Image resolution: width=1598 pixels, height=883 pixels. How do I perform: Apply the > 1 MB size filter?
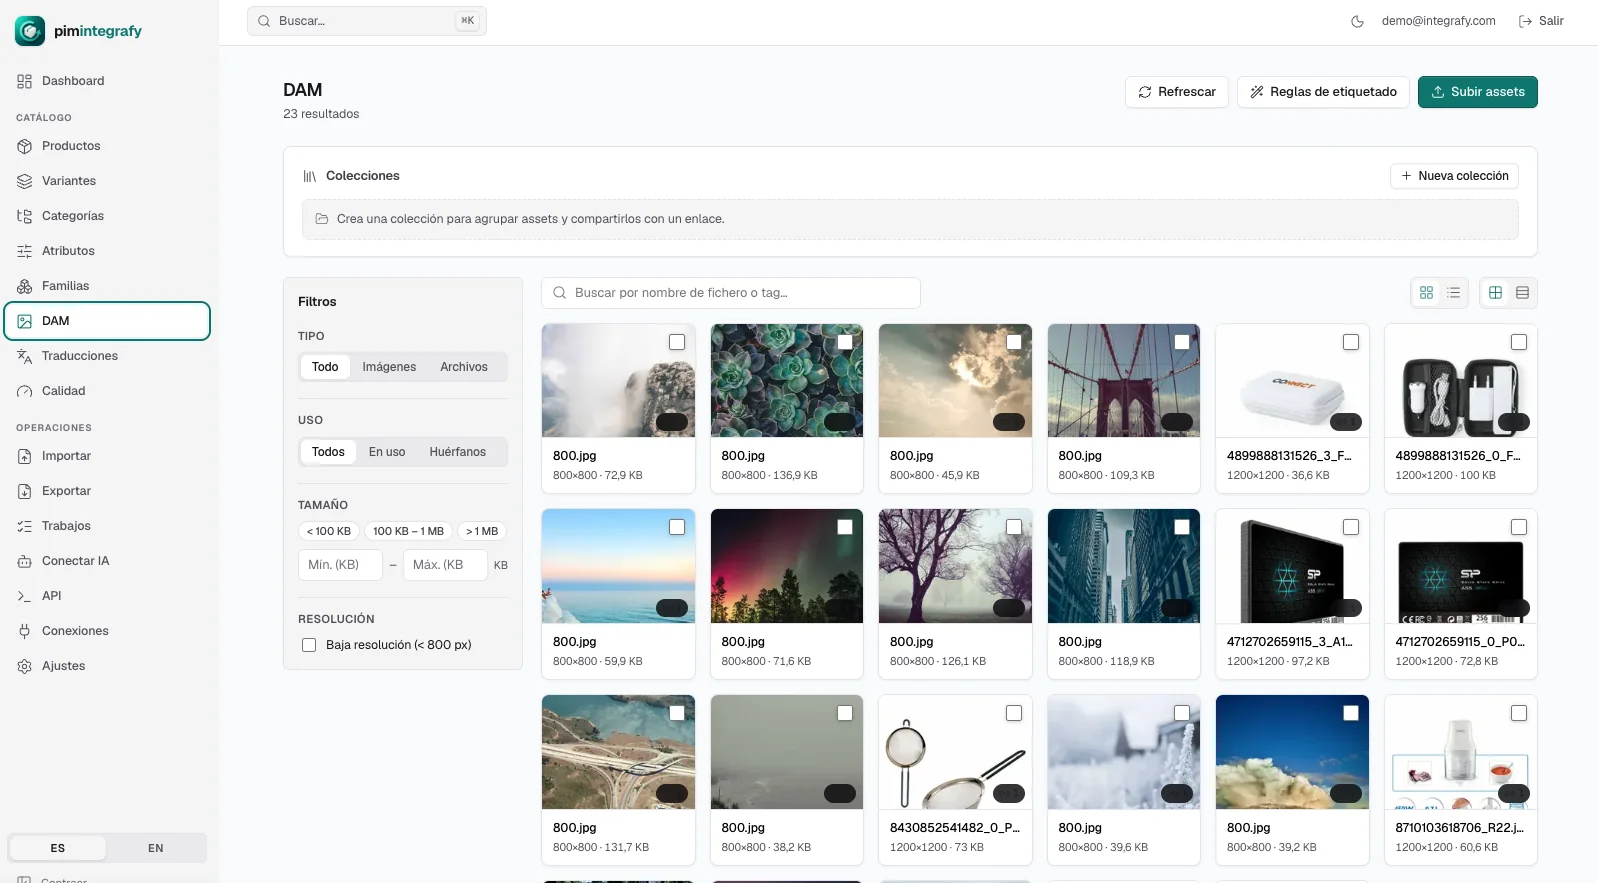[482, 531]
